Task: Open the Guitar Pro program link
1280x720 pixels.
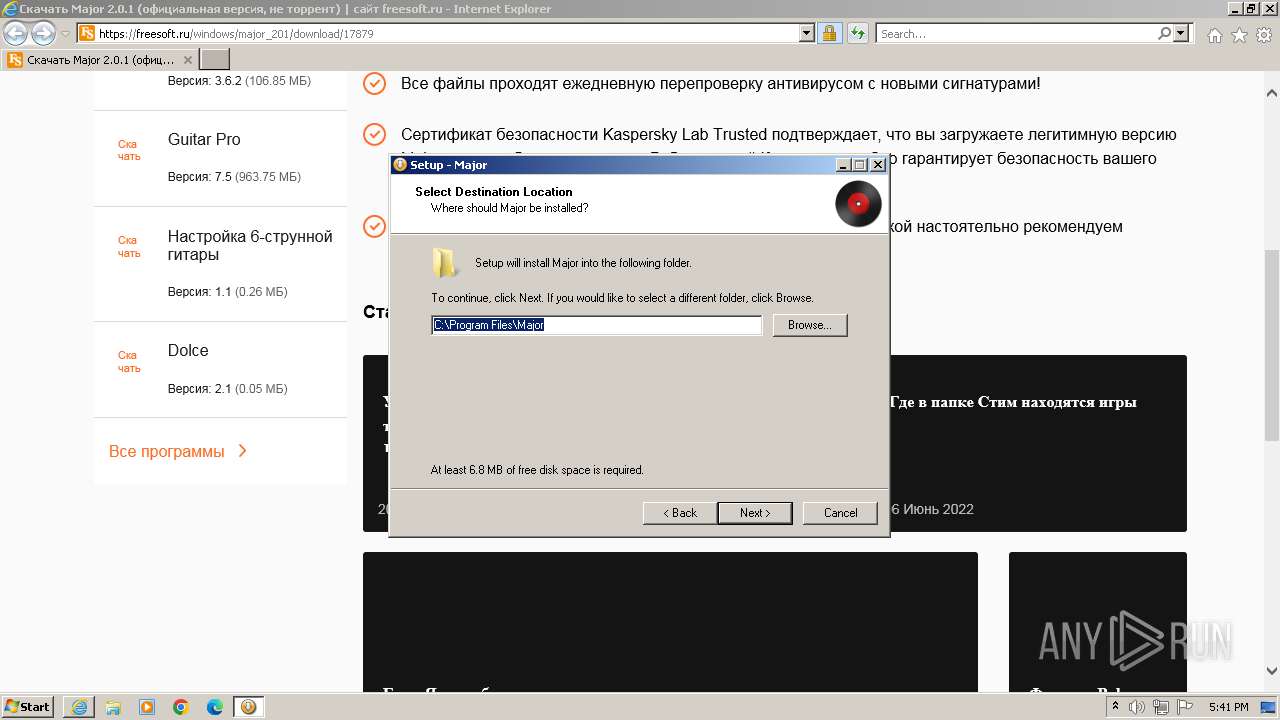Action: click(x=204, y=139)
